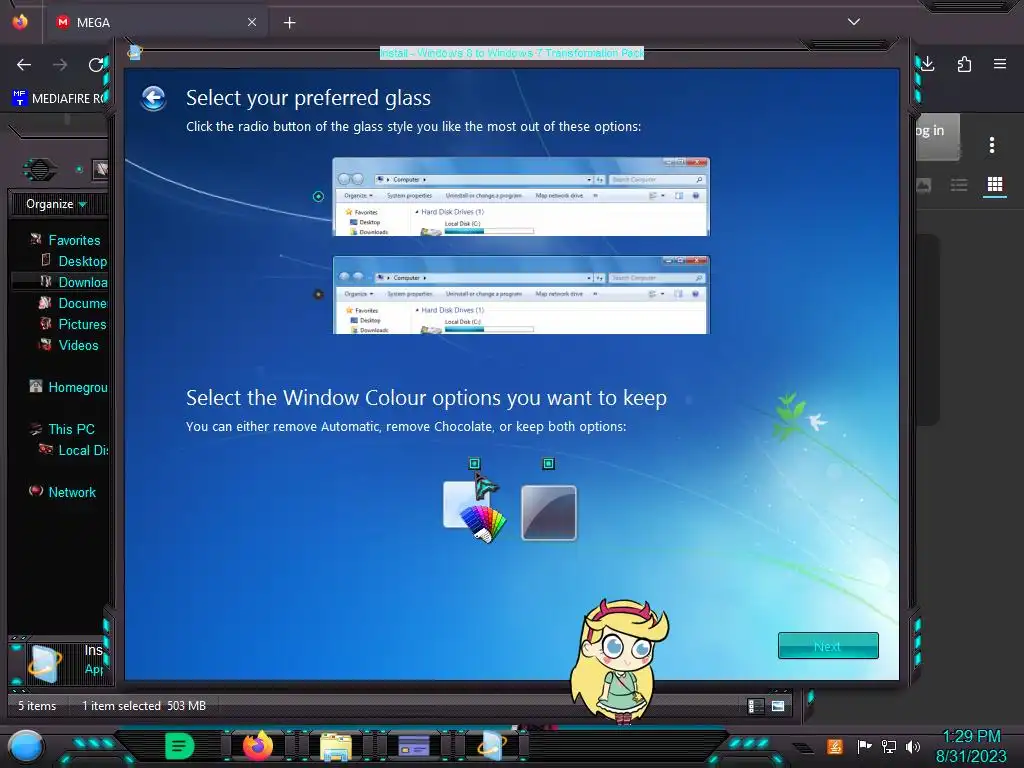Open the Firefox extensions puzzle icon
Screen dimensions: 1024x768
click(964, 64)
